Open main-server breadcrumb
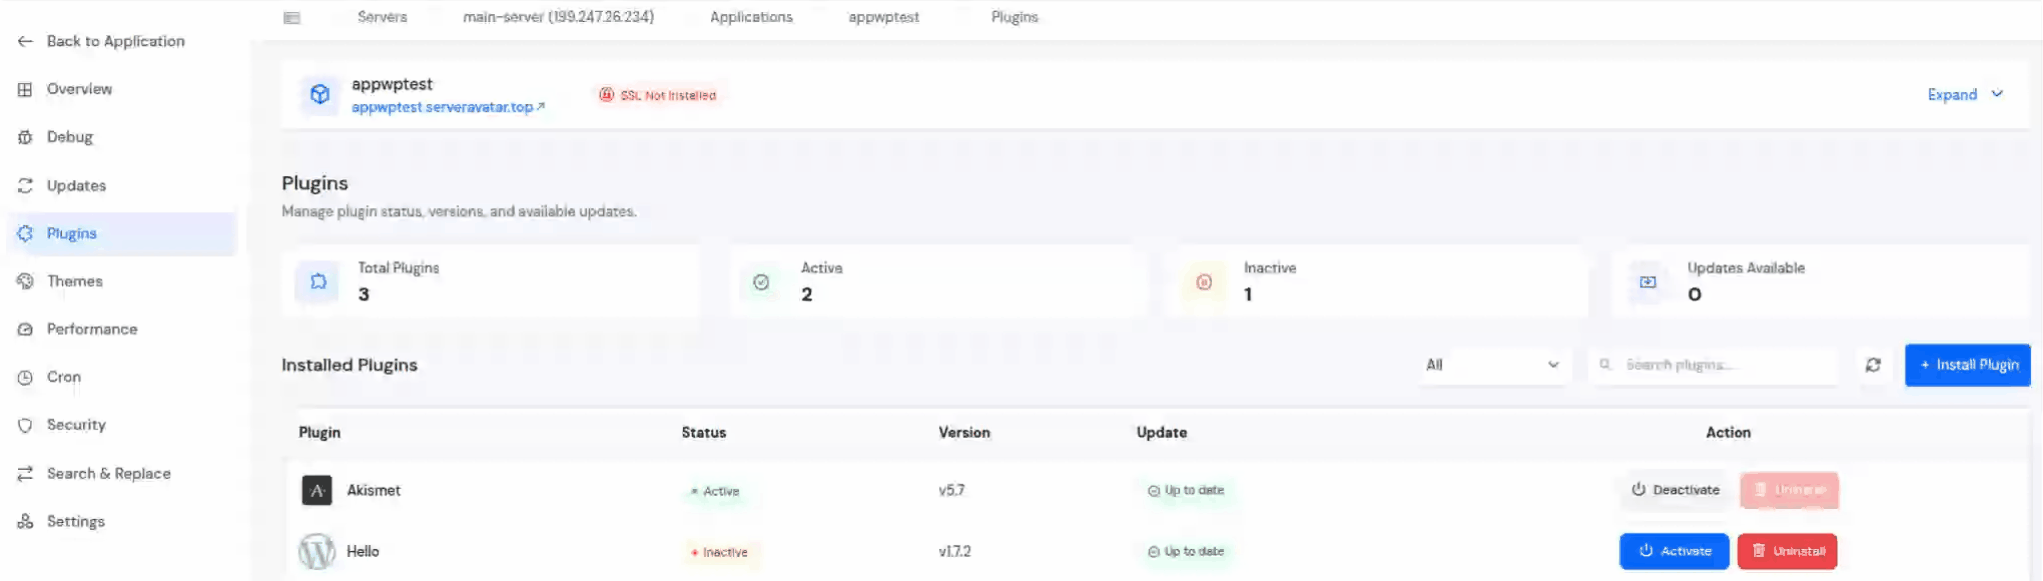 [x=558, y=17]
